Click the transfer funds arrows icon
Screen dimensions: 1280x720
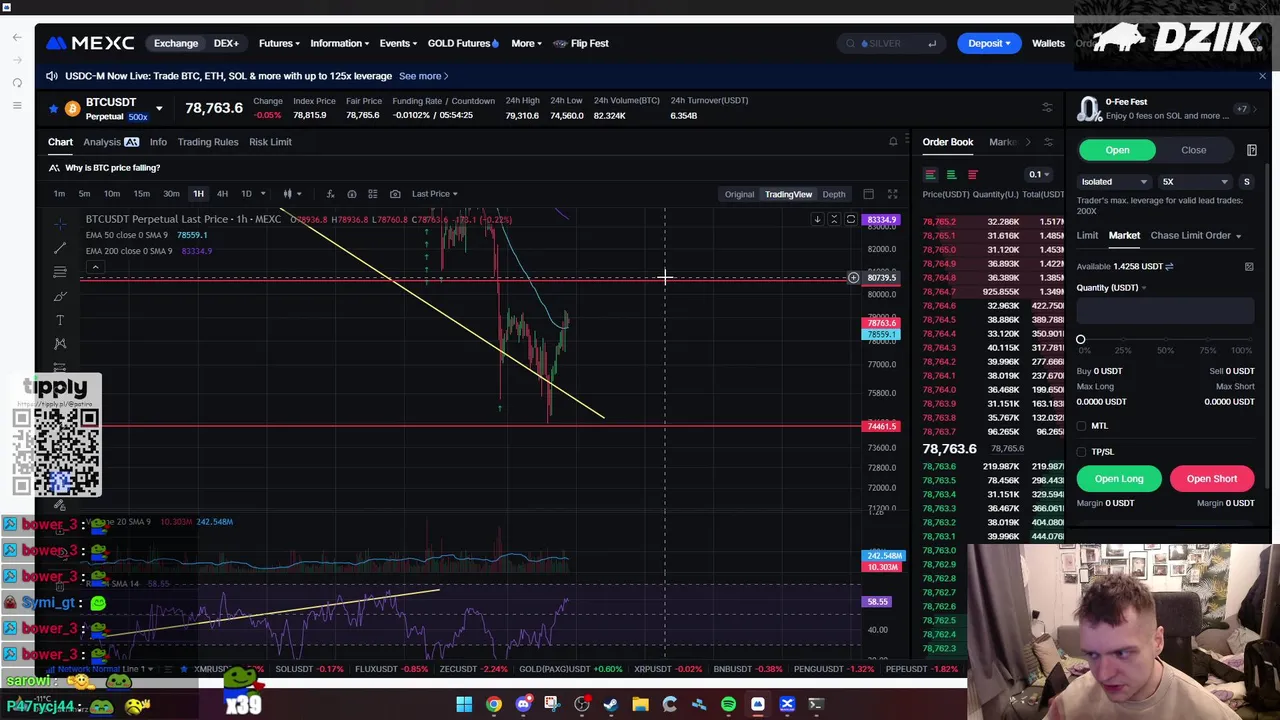click(1169, 267)
